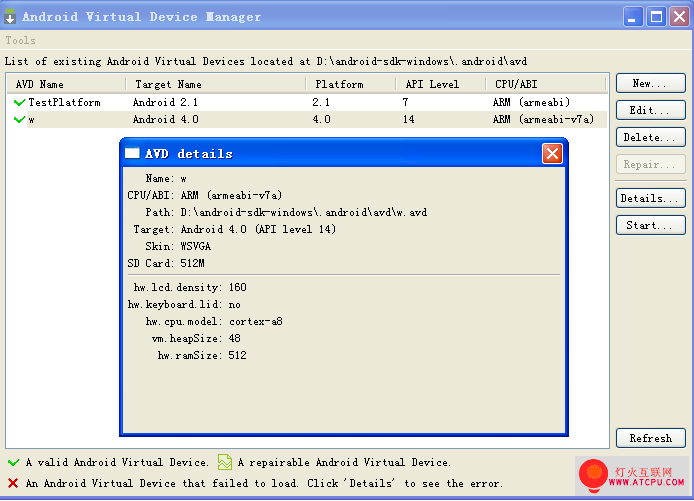Click green checkmark icon for AVD w
694x501 pixels.
click(x=19, y=119)
